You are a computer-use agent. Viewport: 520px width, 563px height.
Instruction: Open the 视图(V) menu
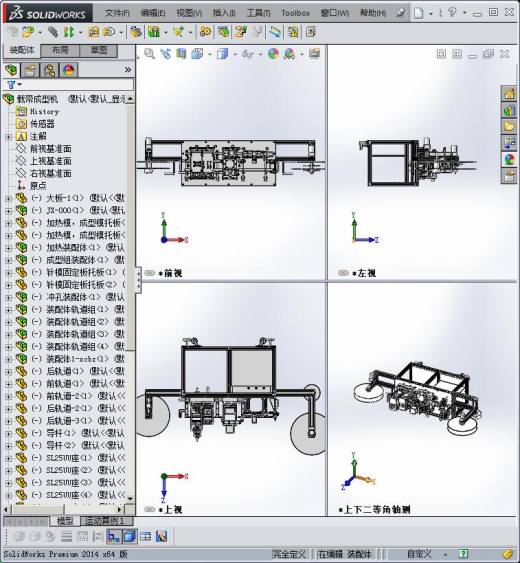189,13
